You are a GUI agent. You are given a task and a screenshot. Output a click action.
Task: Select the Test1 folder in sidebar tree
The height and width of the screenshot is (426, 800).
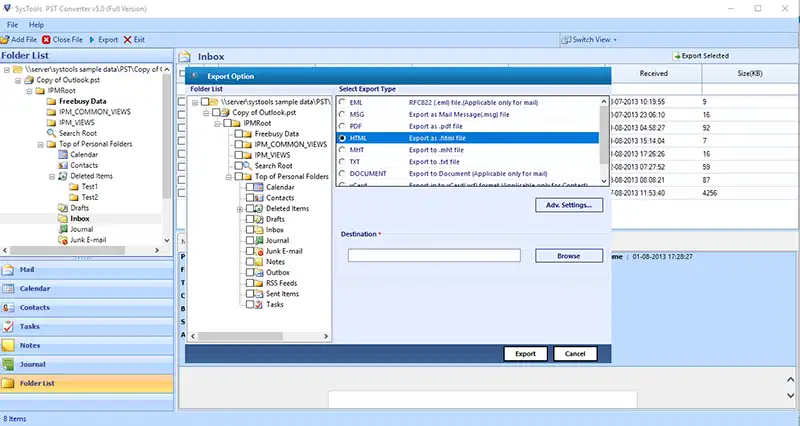pyautogui.click(x=90, y=187)
